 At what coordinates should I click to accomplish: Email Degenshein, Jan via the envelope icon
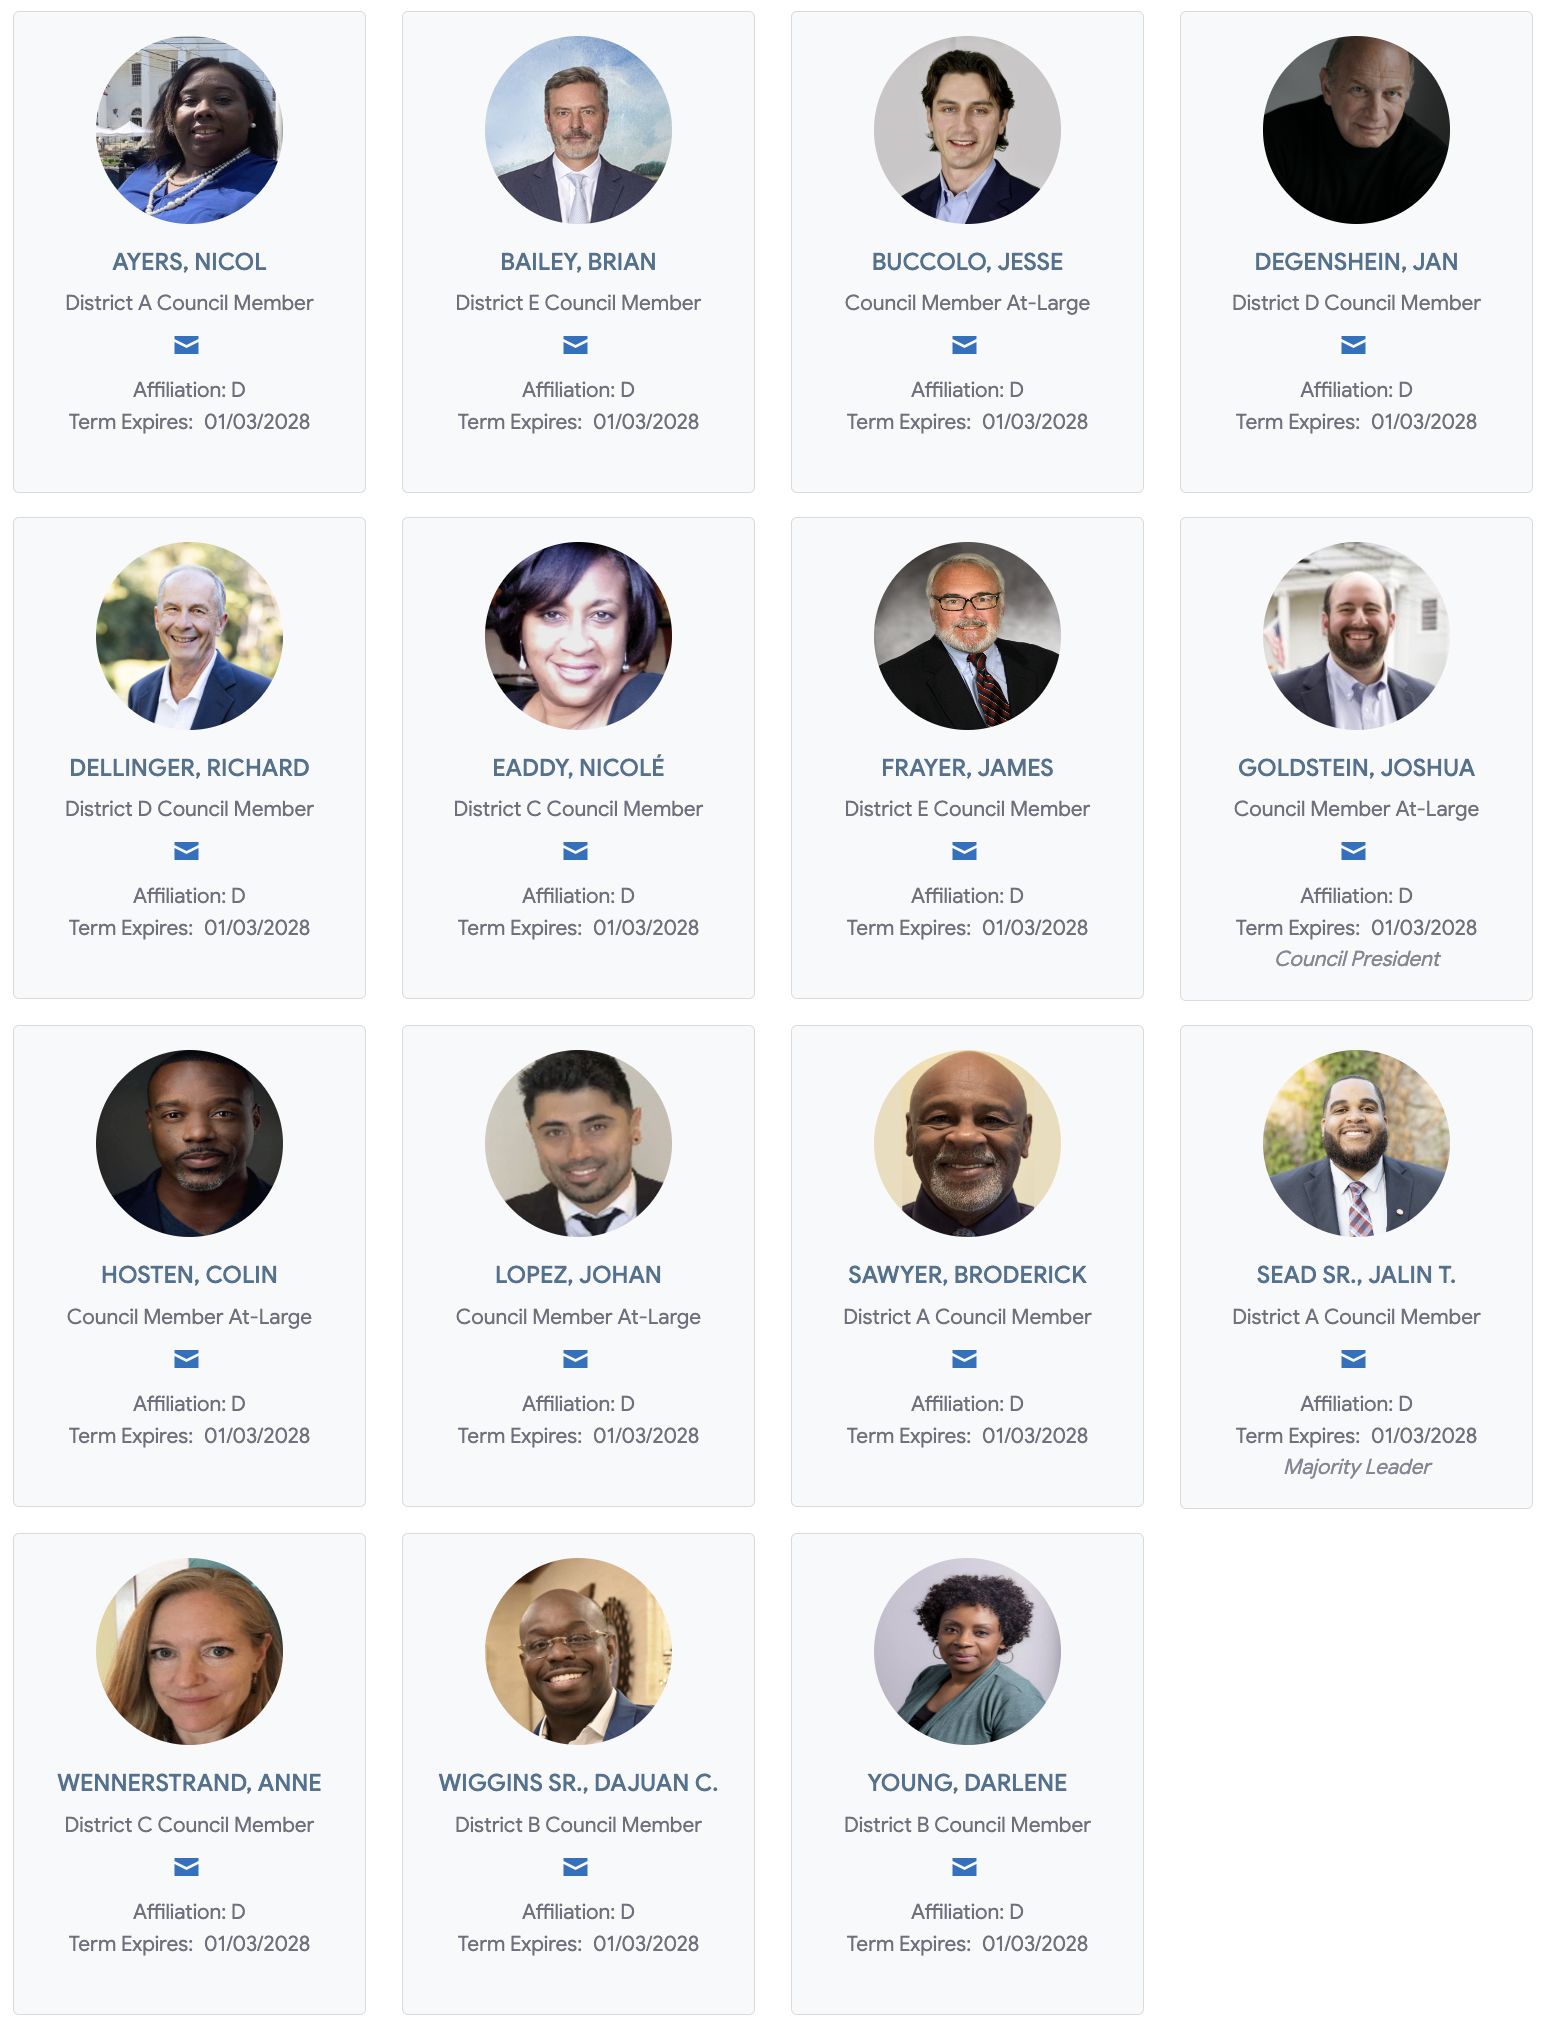click(x=1353, y=345)
